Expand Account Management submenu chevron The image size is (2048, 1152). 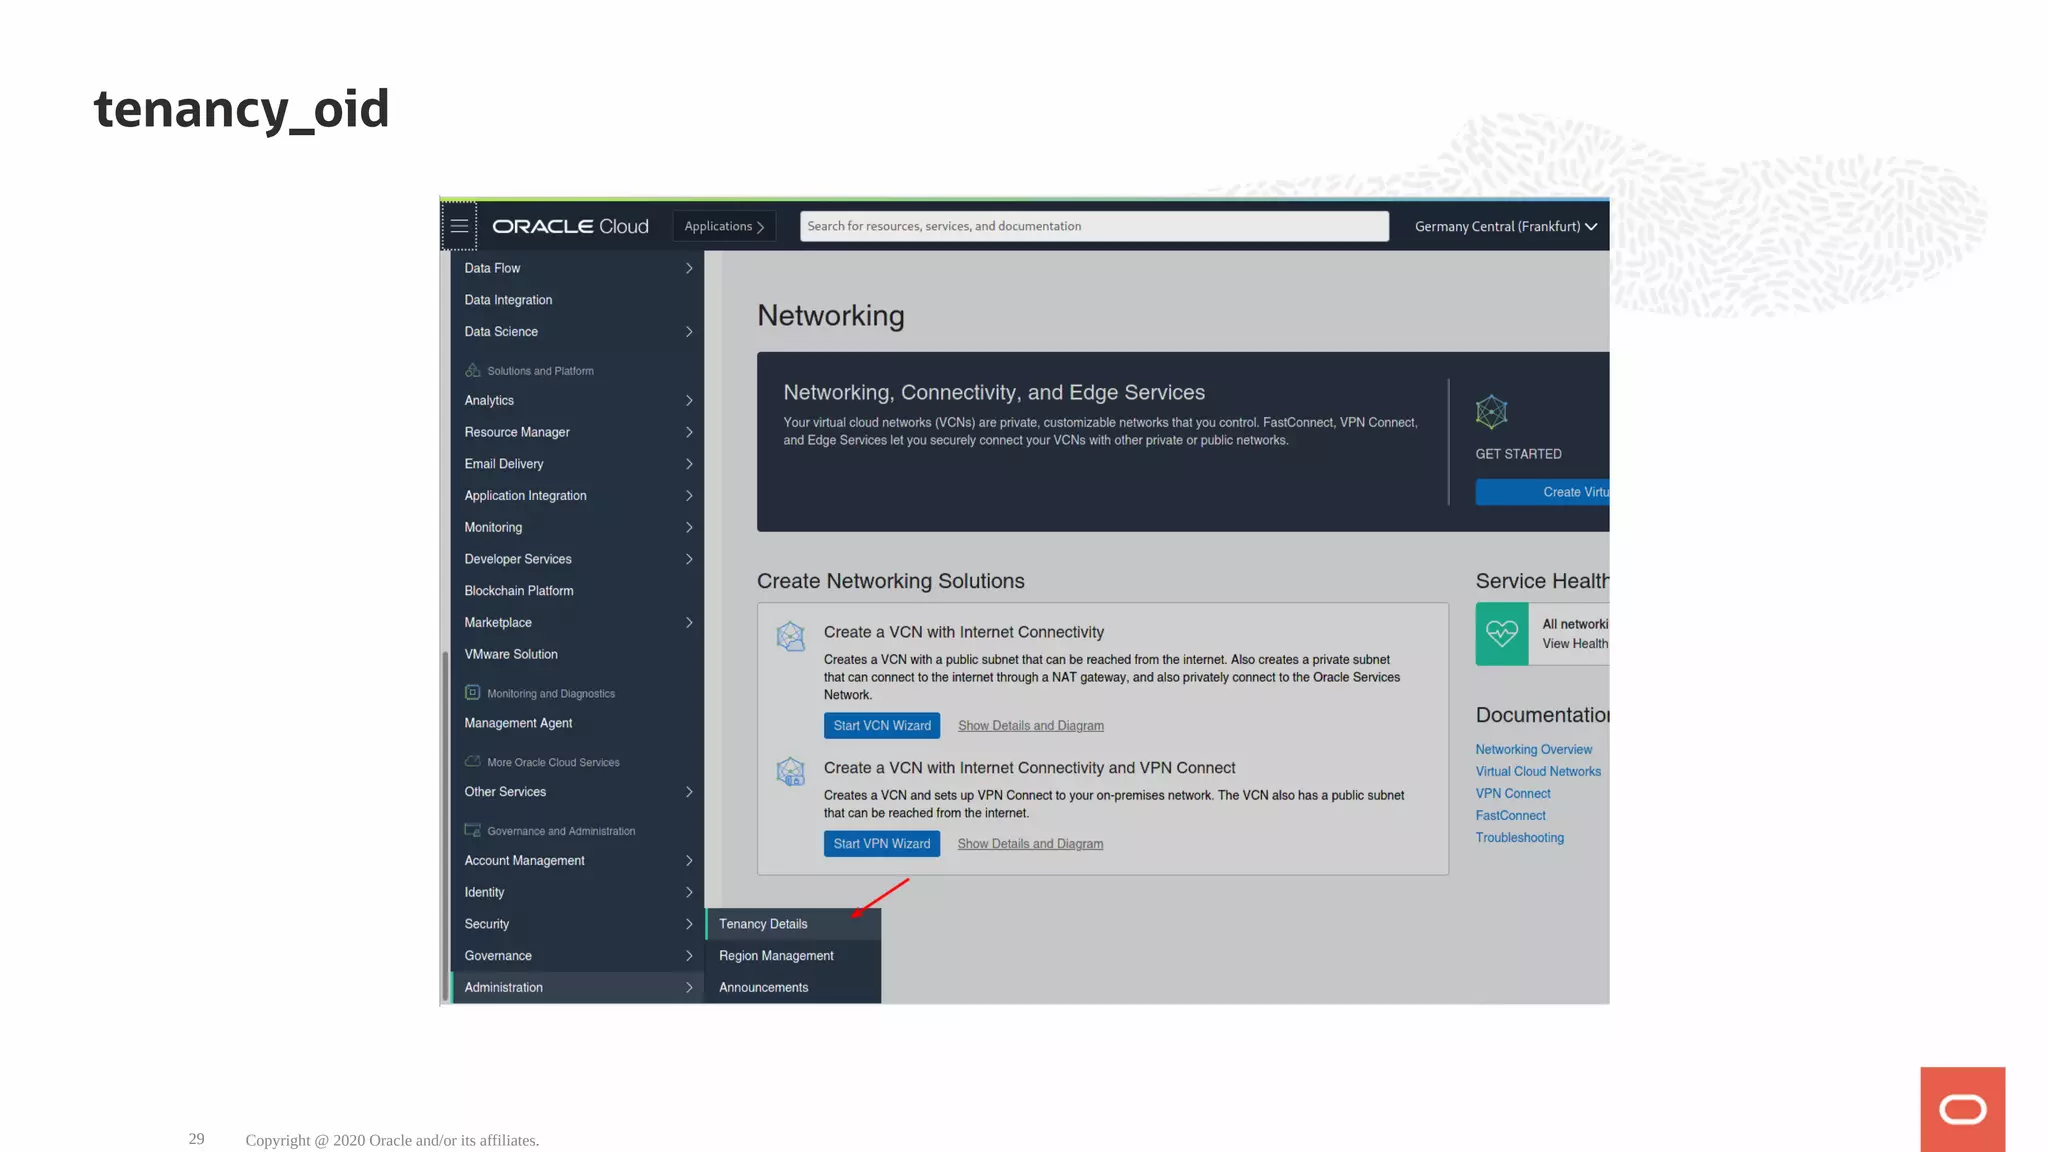(689, 861)
